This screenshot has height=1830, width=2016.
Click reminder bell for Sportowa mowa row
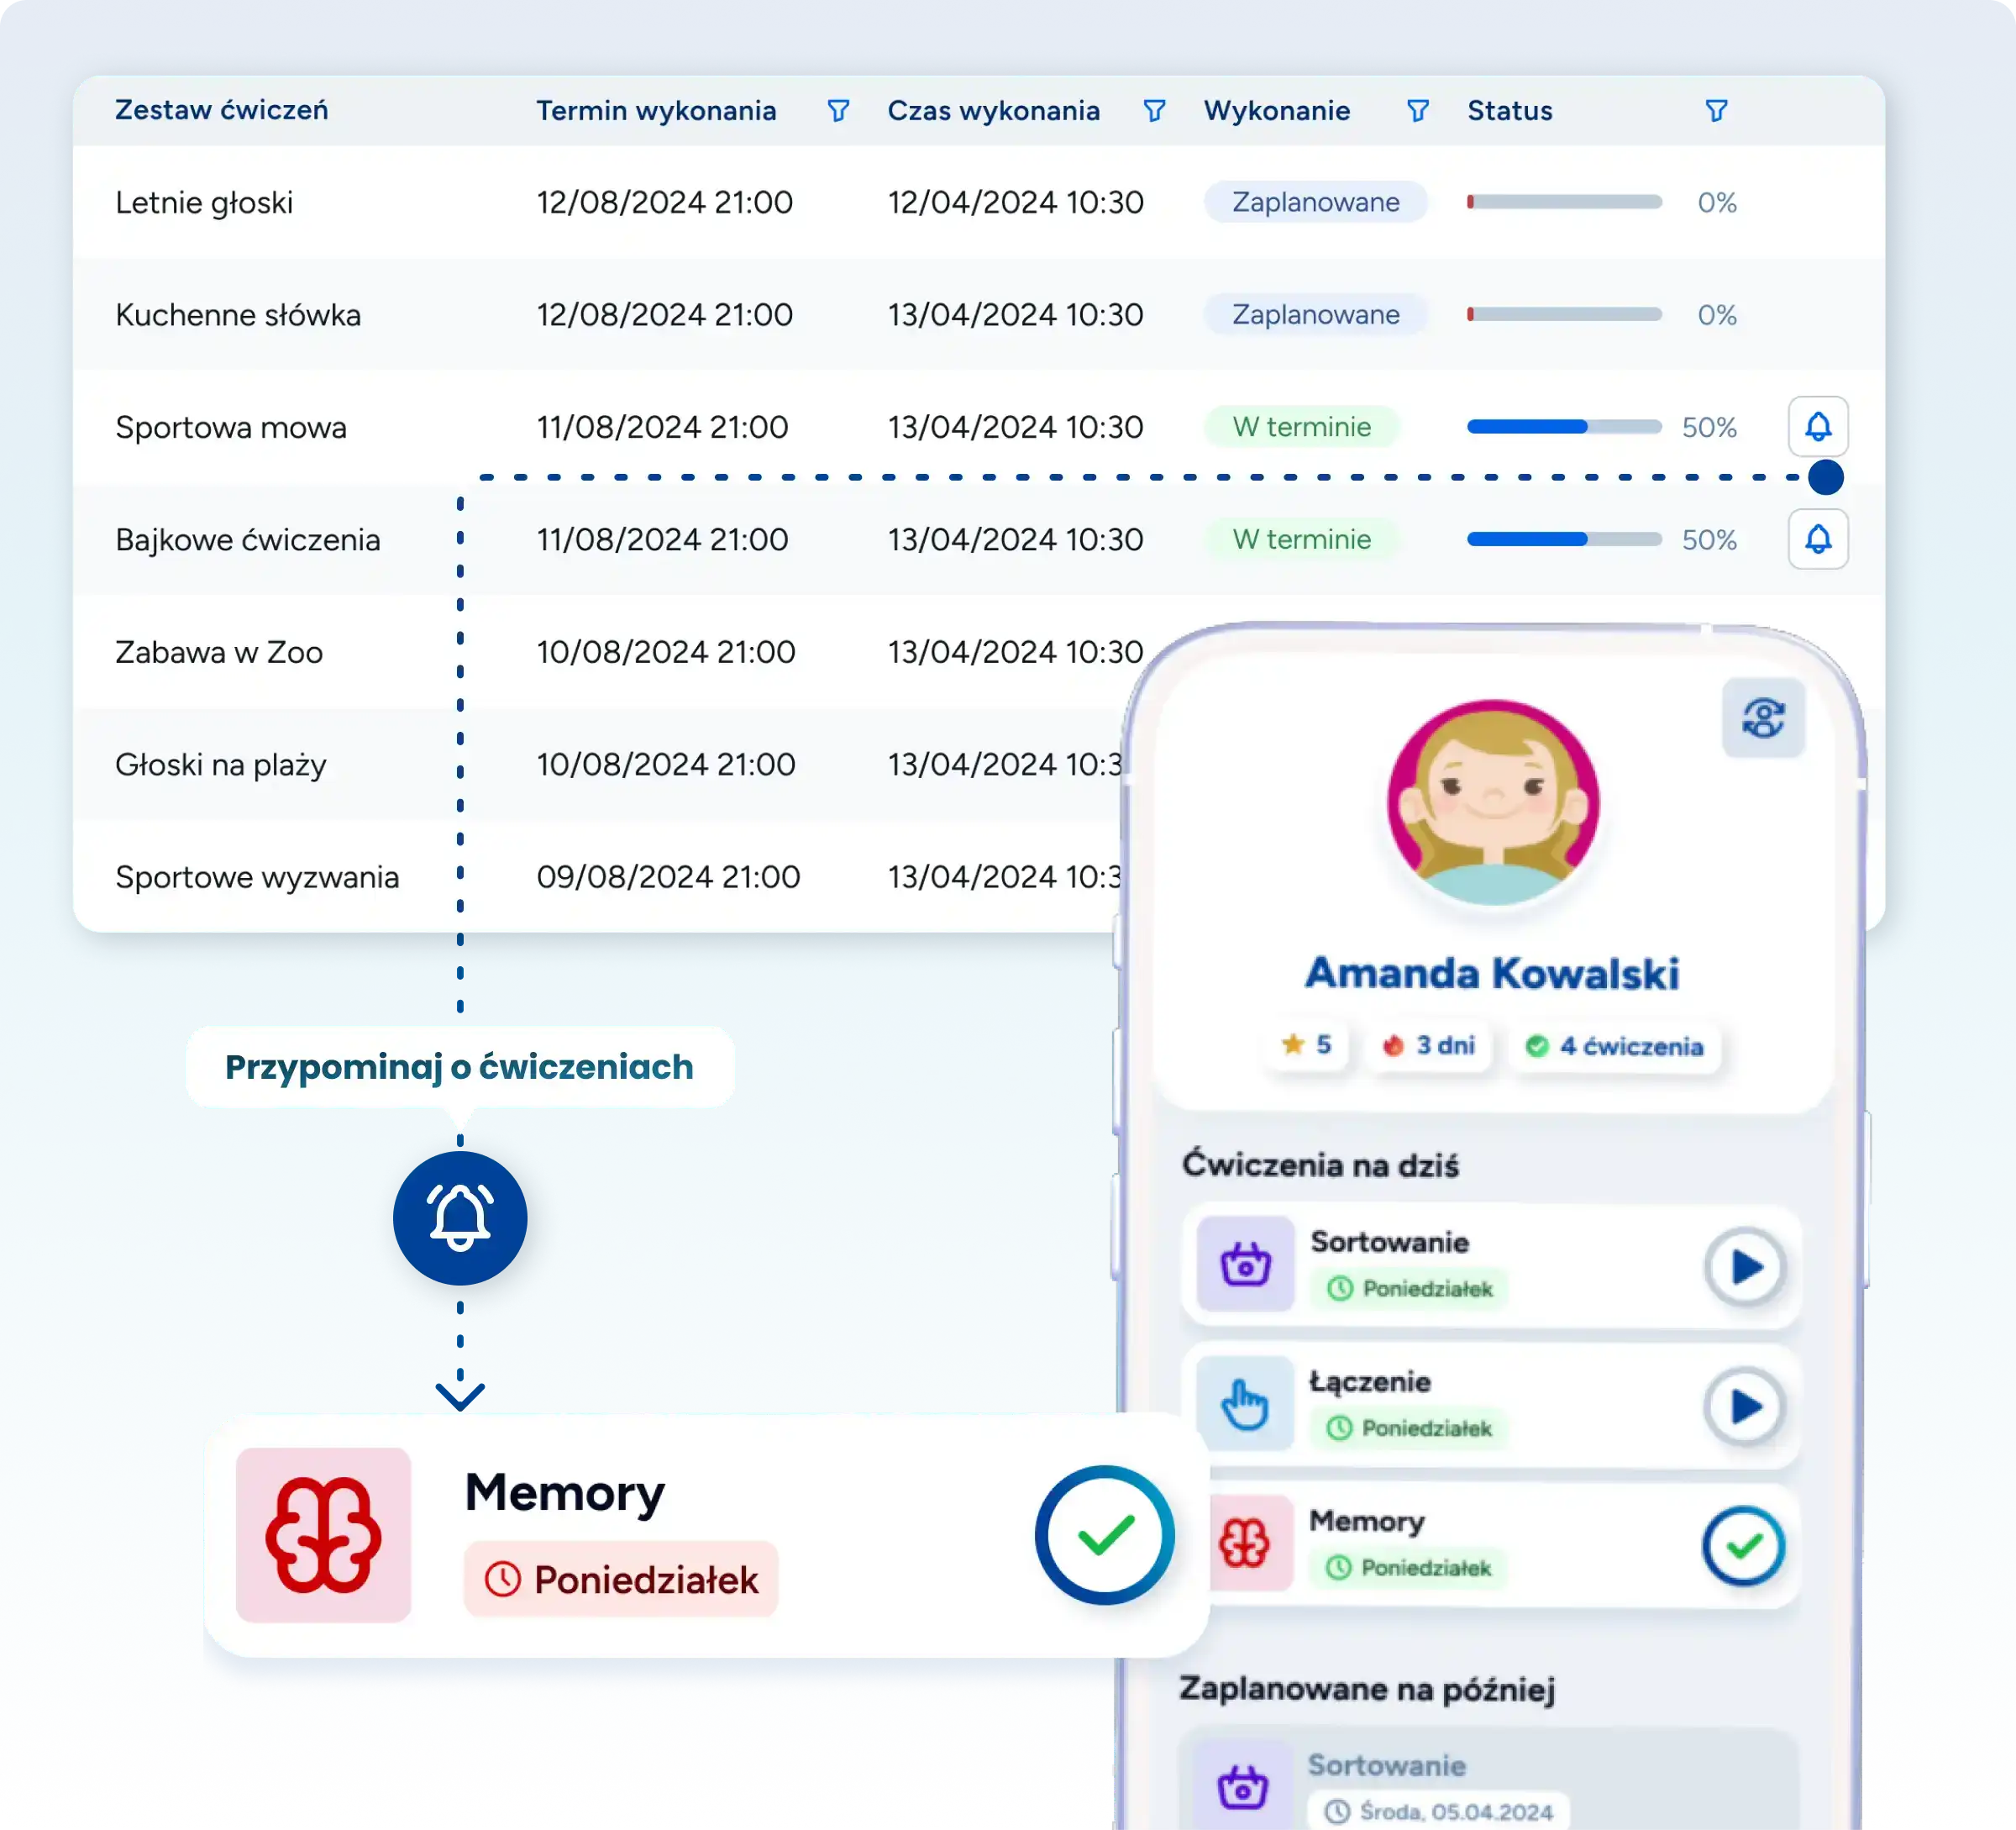[1817, 427]
